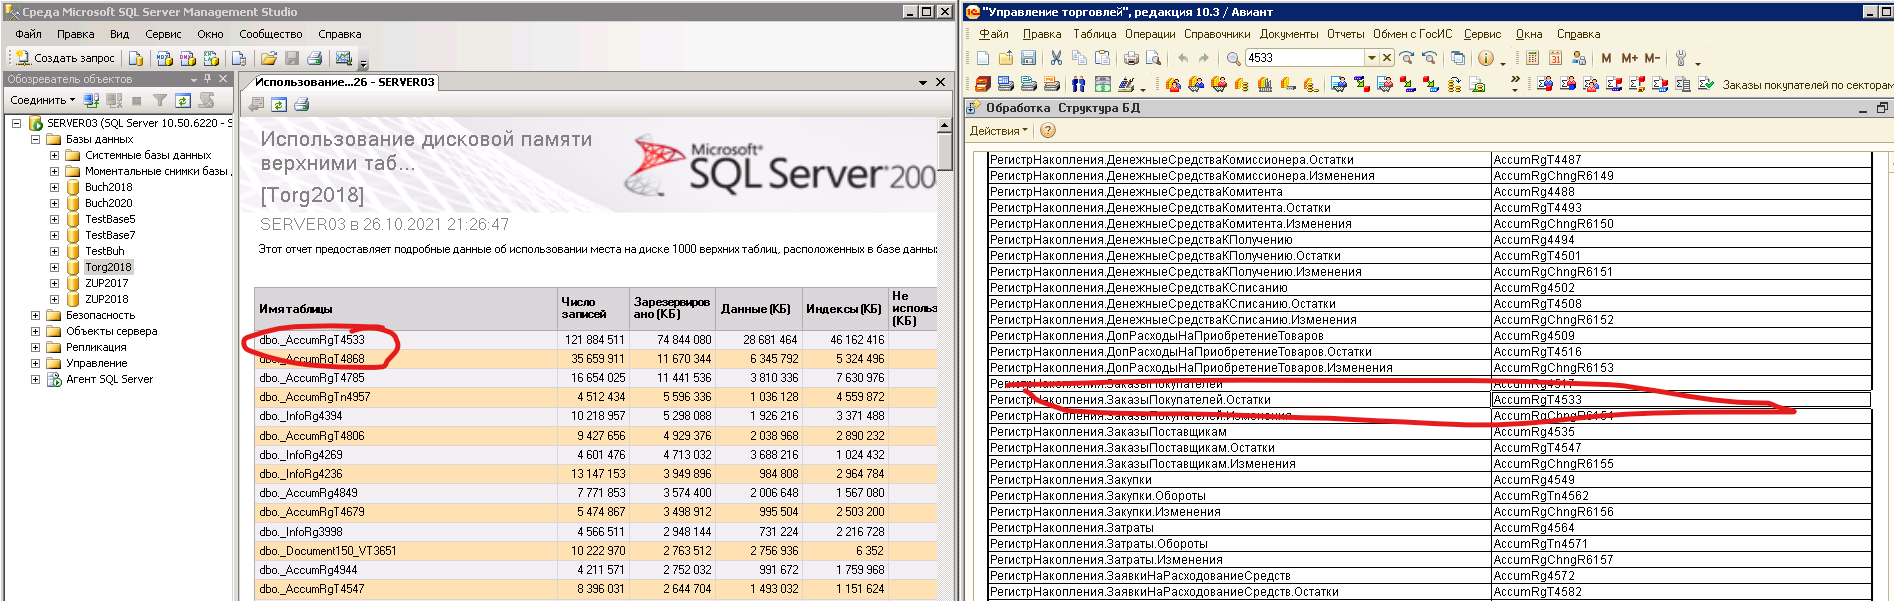The height and width of the screenshot is (601, 1894).
Task: Expand the Torg2018 database node
Action: [54, 267]
